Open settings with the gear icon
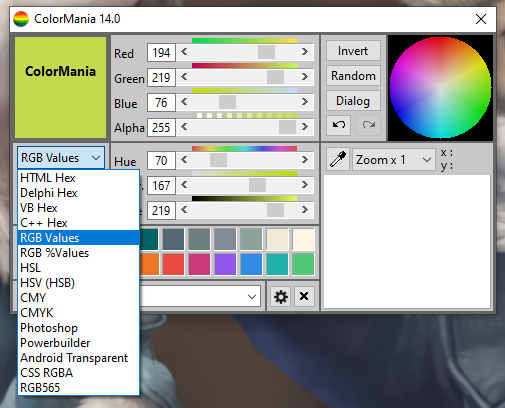This screenshot has height=408, width=505. click(x=280, y=296)
